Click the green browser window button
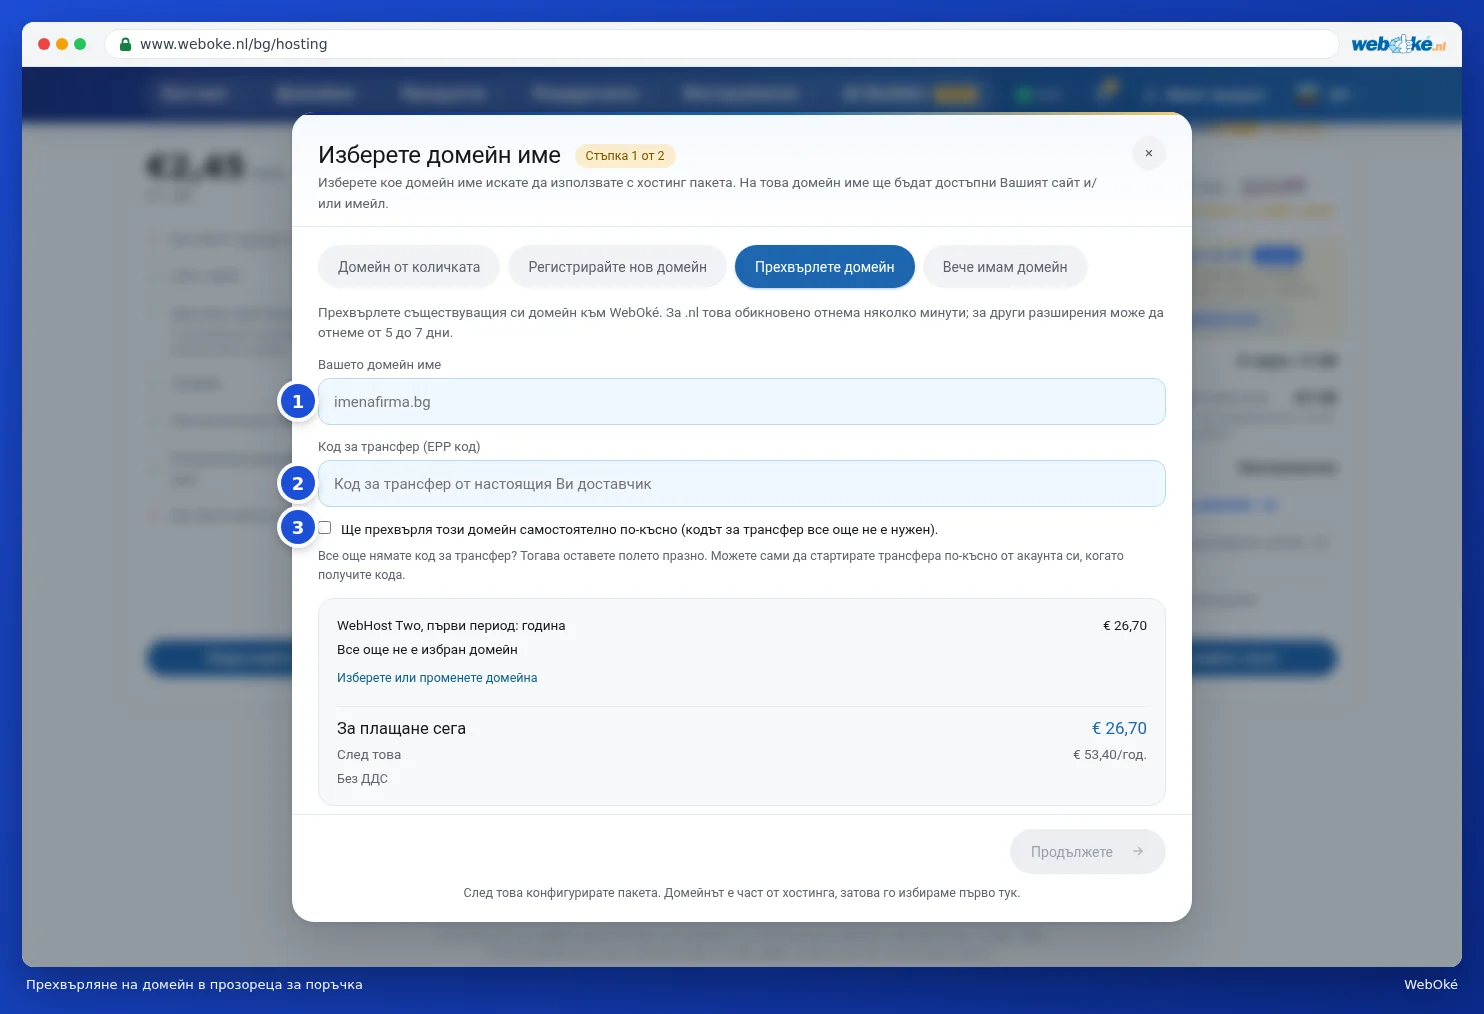Viewport: 1484px width, 1014px height. 80,44
